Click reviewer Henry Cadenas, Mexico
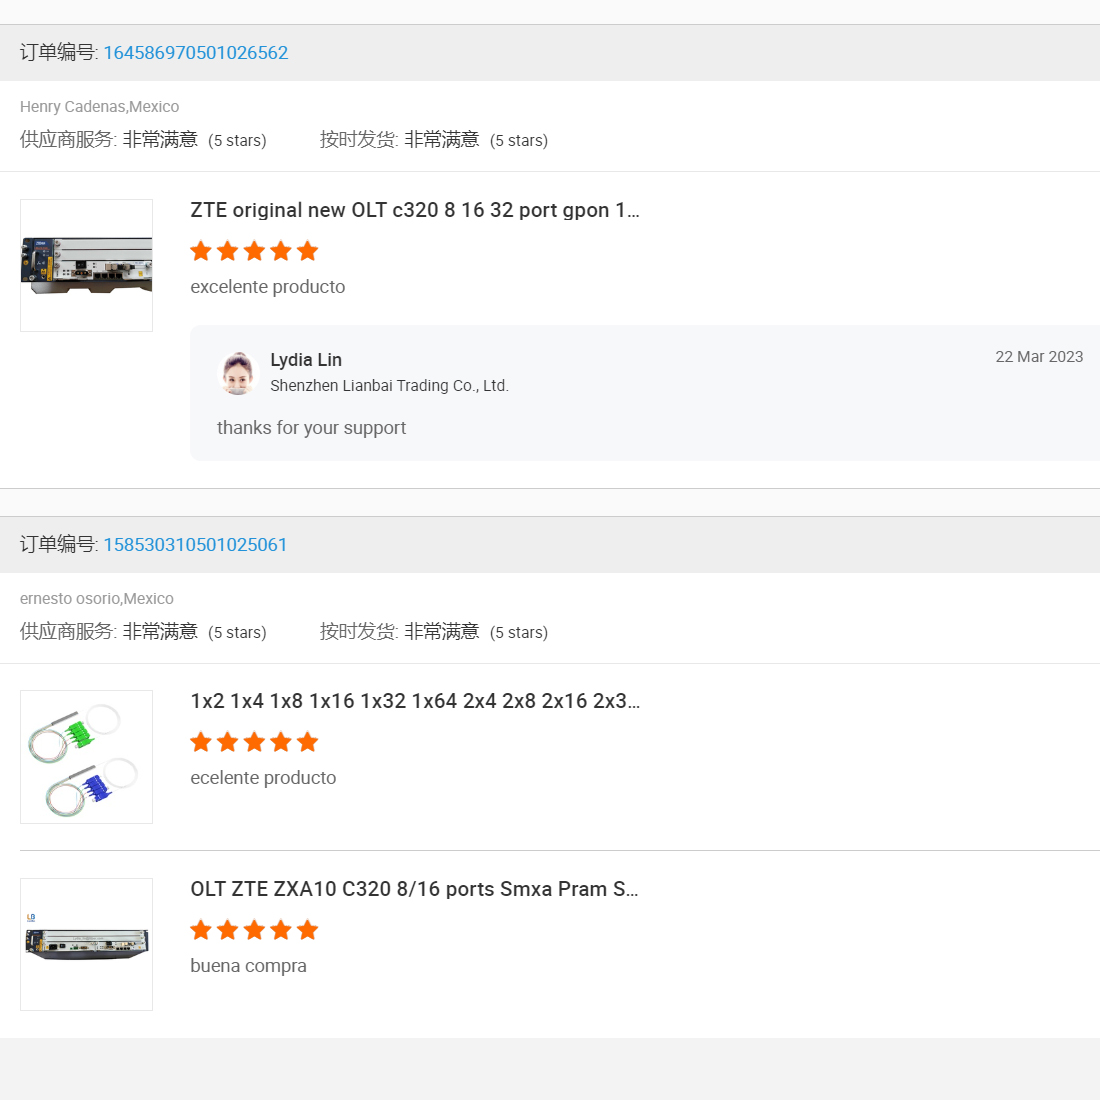1100x1100 pixels. [x=99, y=107]
